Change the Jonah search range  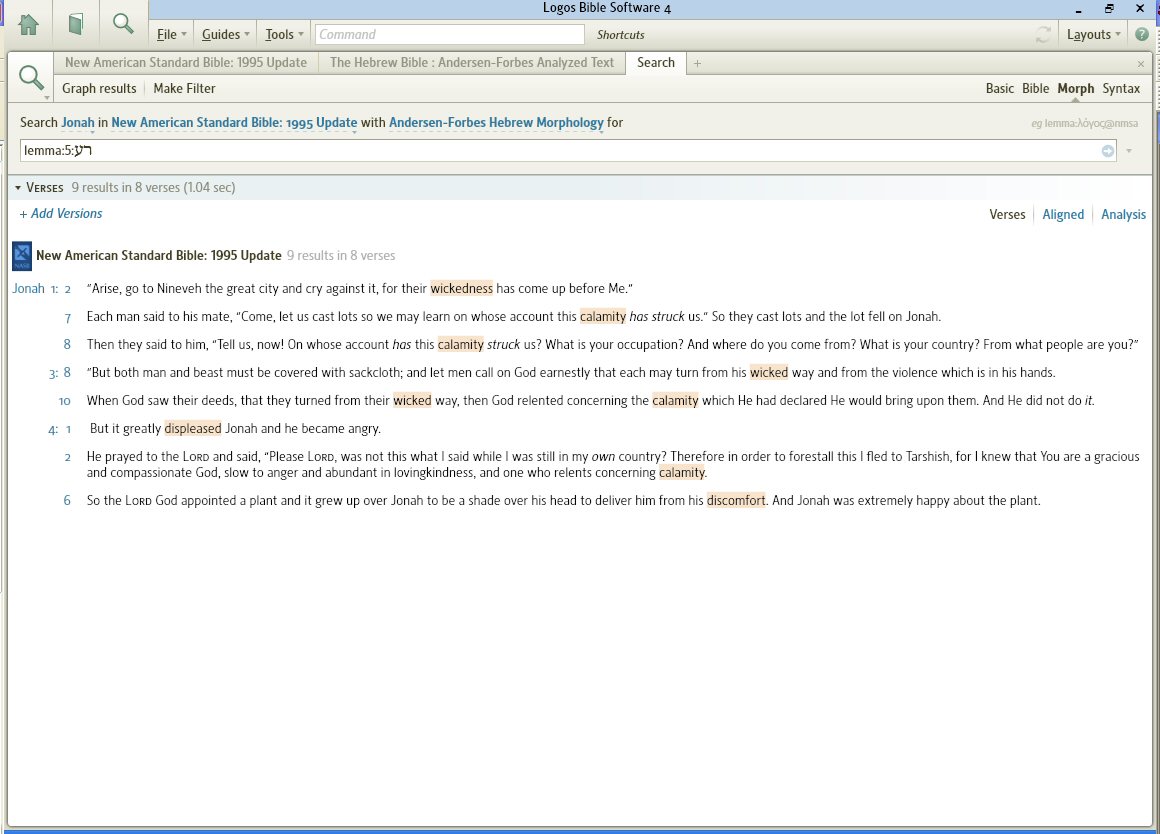coord(78,123)
